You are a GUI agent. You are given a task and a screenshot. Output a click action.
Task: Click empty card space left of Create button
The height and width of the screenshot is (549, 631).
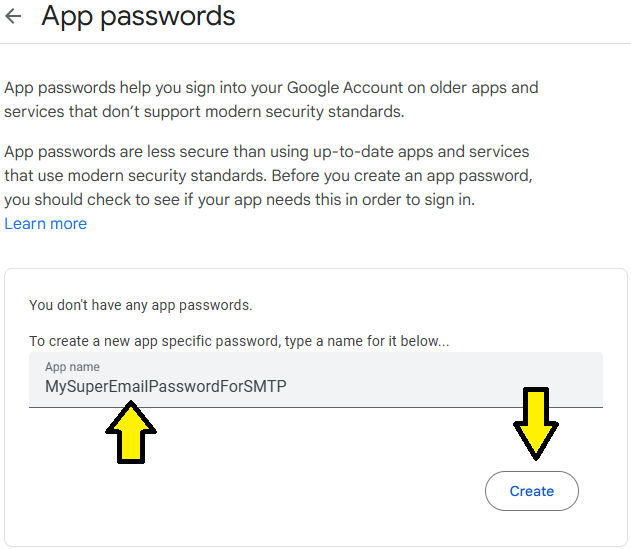click(300, 491)
